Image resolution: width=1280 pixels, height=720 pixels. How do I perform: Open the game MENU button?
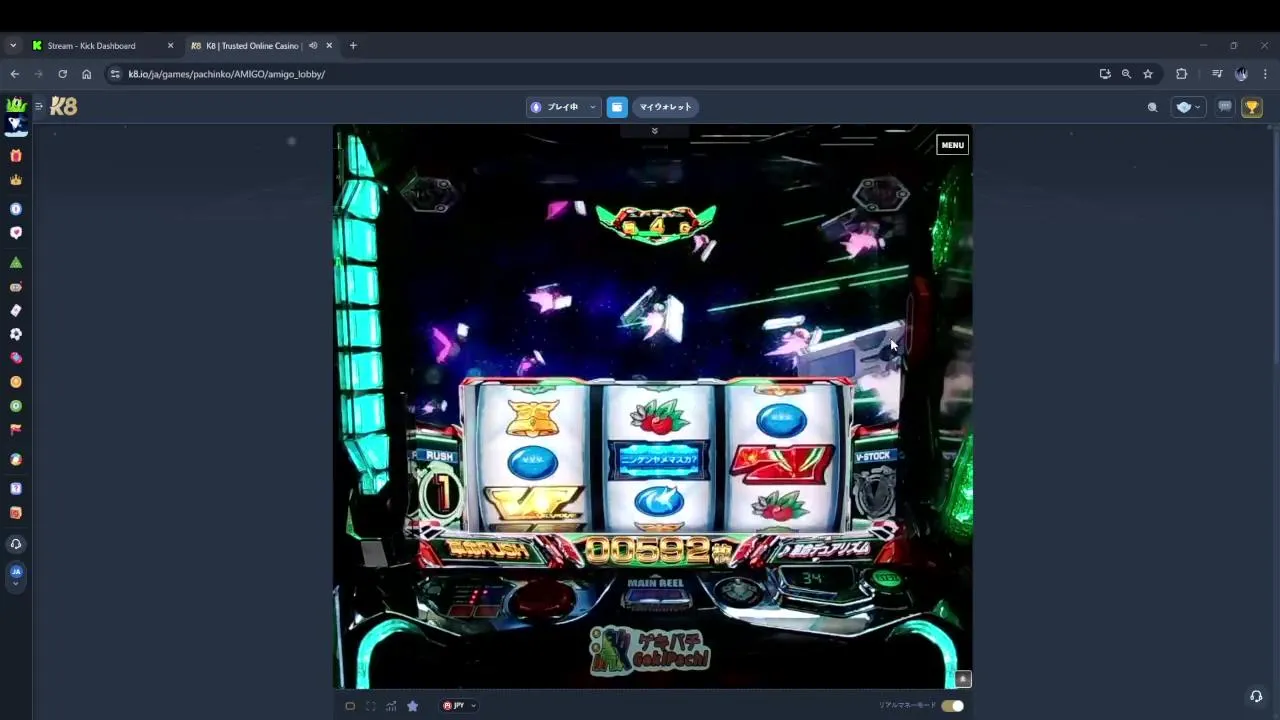click(x=952, y=145)
